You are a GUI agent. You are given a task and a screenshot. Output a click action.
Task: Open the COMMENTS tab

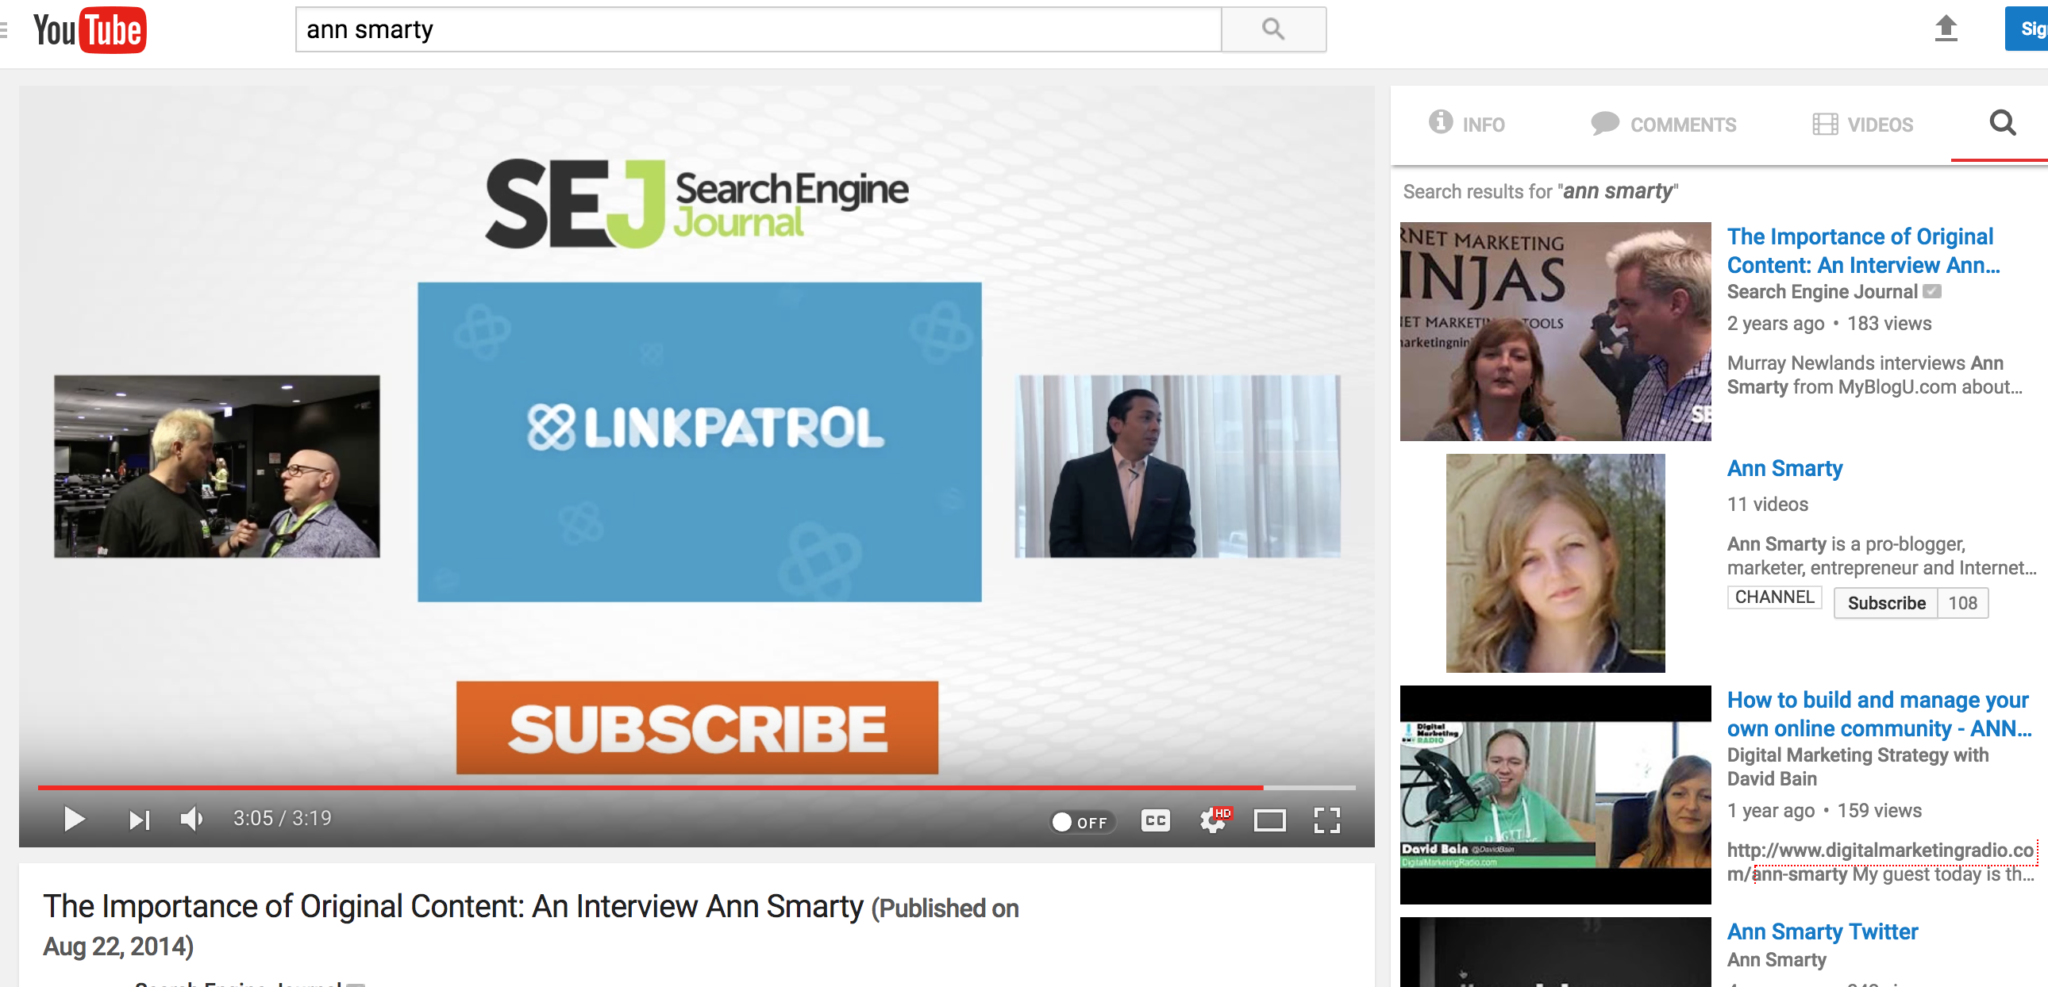(x=1664, y=124)
